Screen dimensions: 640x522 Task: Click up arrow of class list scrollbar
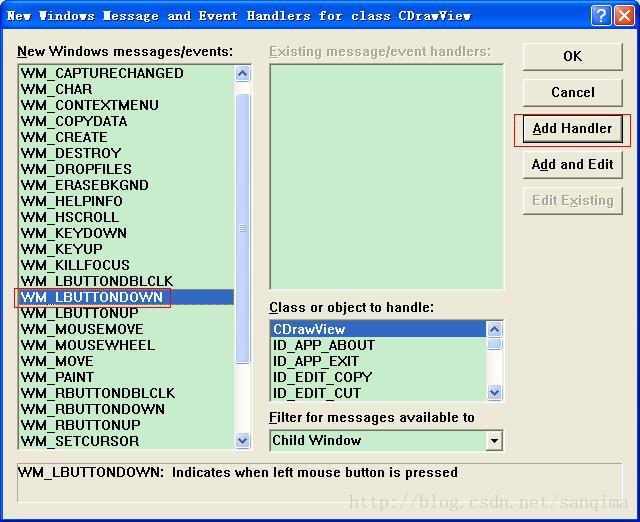pyautogui.click(x=494, y=329)
